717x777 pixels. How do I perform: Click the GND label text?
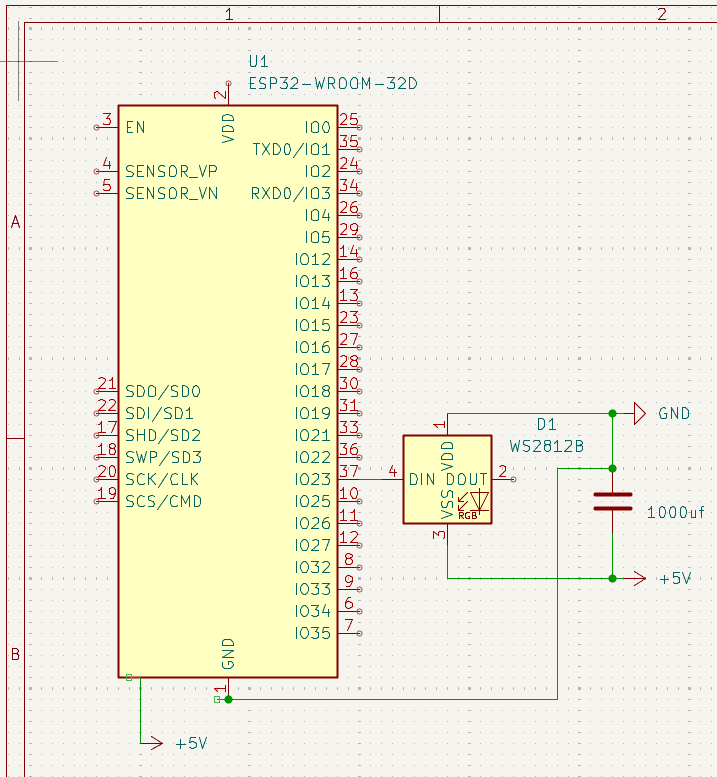[674, 413]
